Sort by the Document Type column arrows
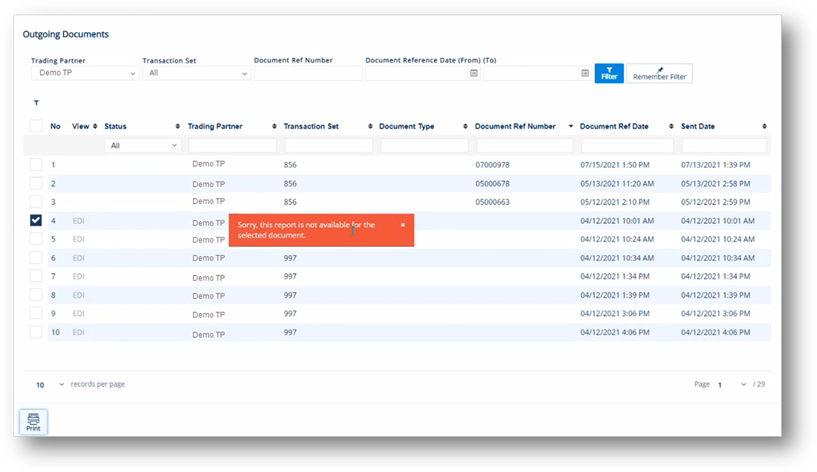Image resolution: width=817 pixels, height=472 pixels. (466, 127)
